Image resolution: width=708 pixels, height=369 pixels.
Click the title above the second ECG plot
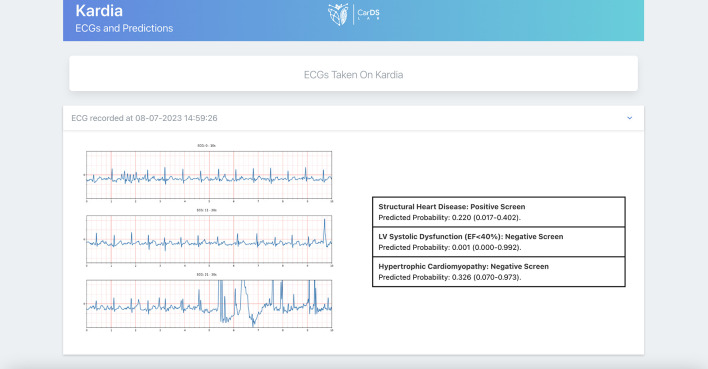tap(206, 210)
